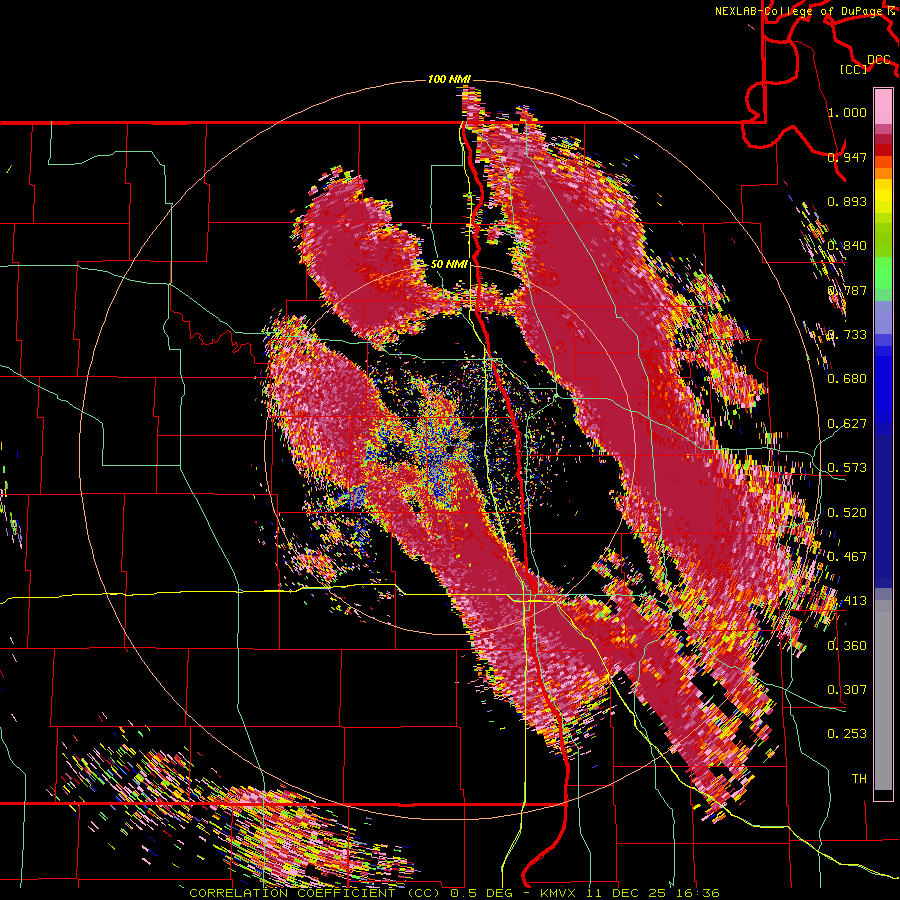900x900 pixels.
Task: Click the 0.467 value on the color scale
Action: tap(847, 557)
